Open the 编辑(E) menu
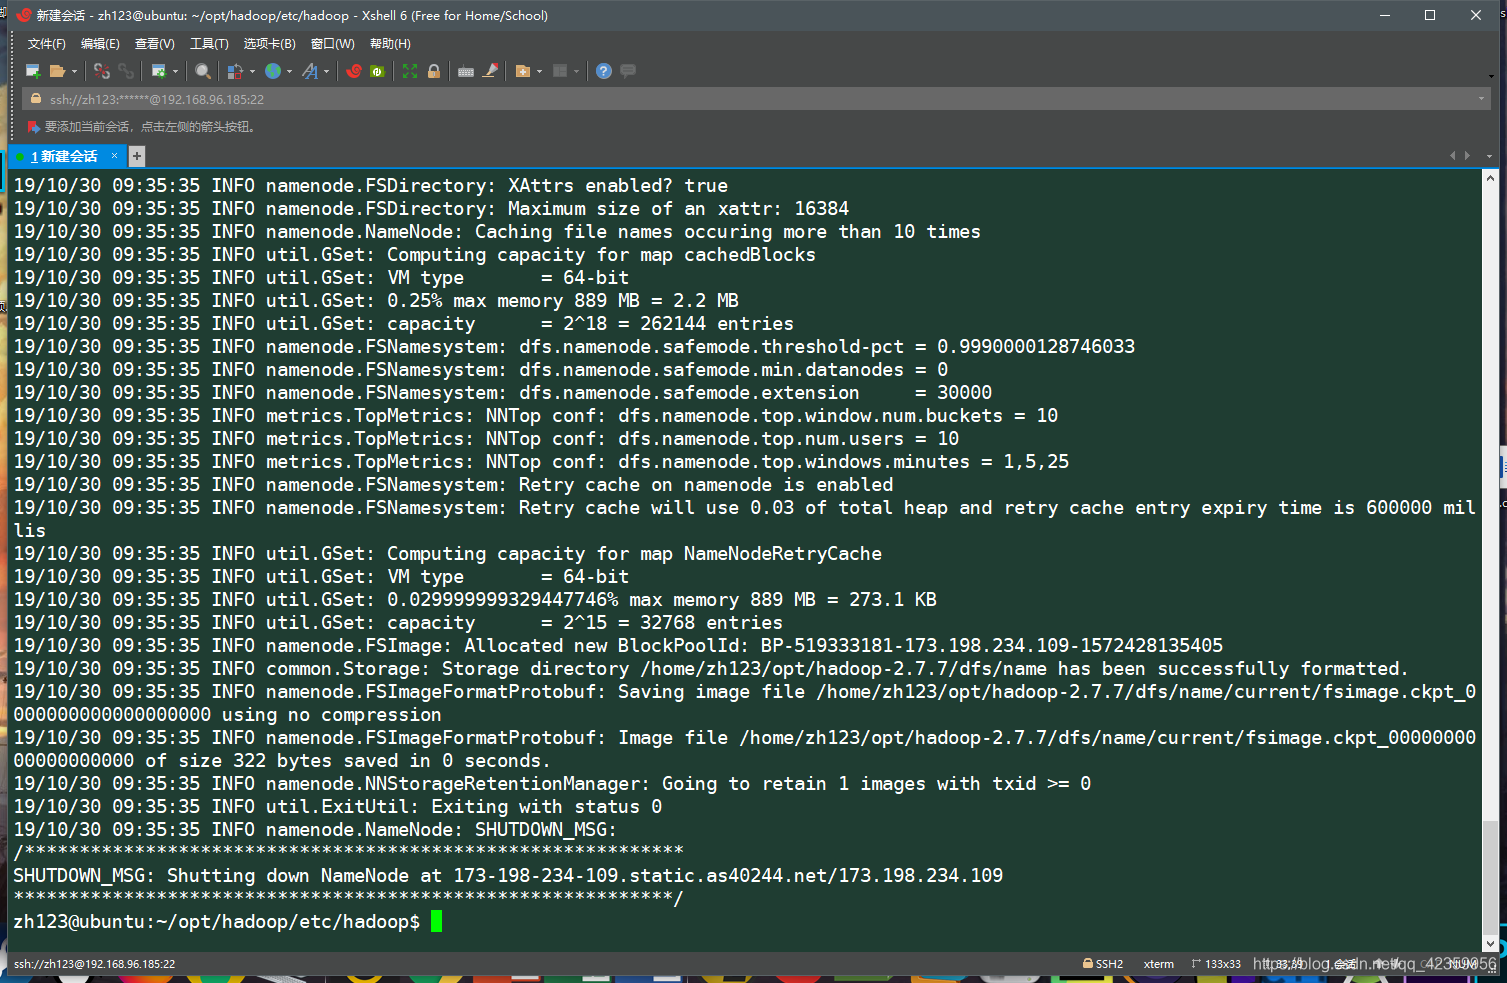This screenshot has width=1507, height=983. [x=100, y=44]
